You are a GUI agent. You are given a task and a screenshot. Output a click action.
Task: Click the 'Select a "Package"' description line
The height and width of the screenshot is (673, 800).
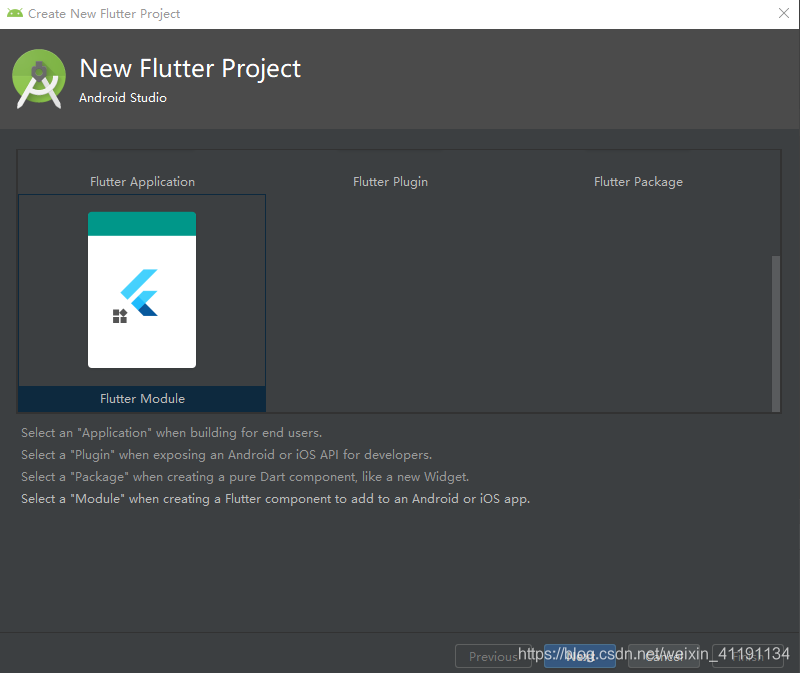[245, 477]
